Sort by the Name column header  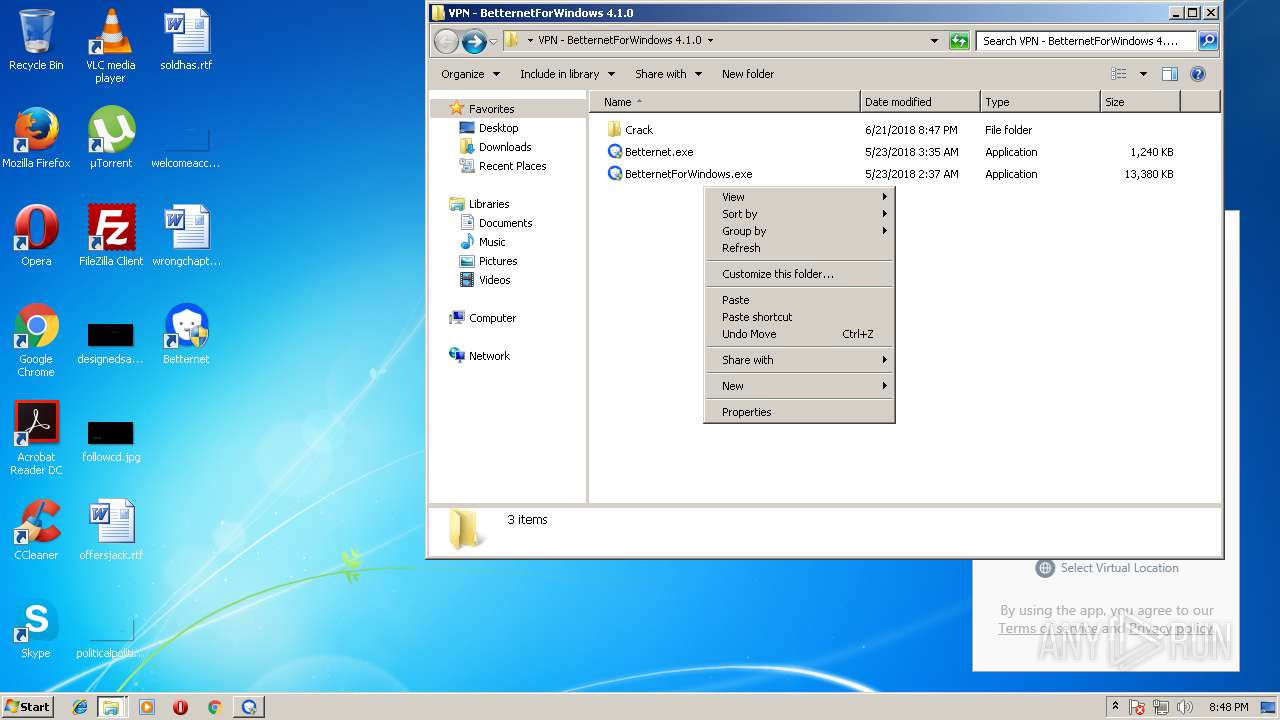(x=724, y=102)
